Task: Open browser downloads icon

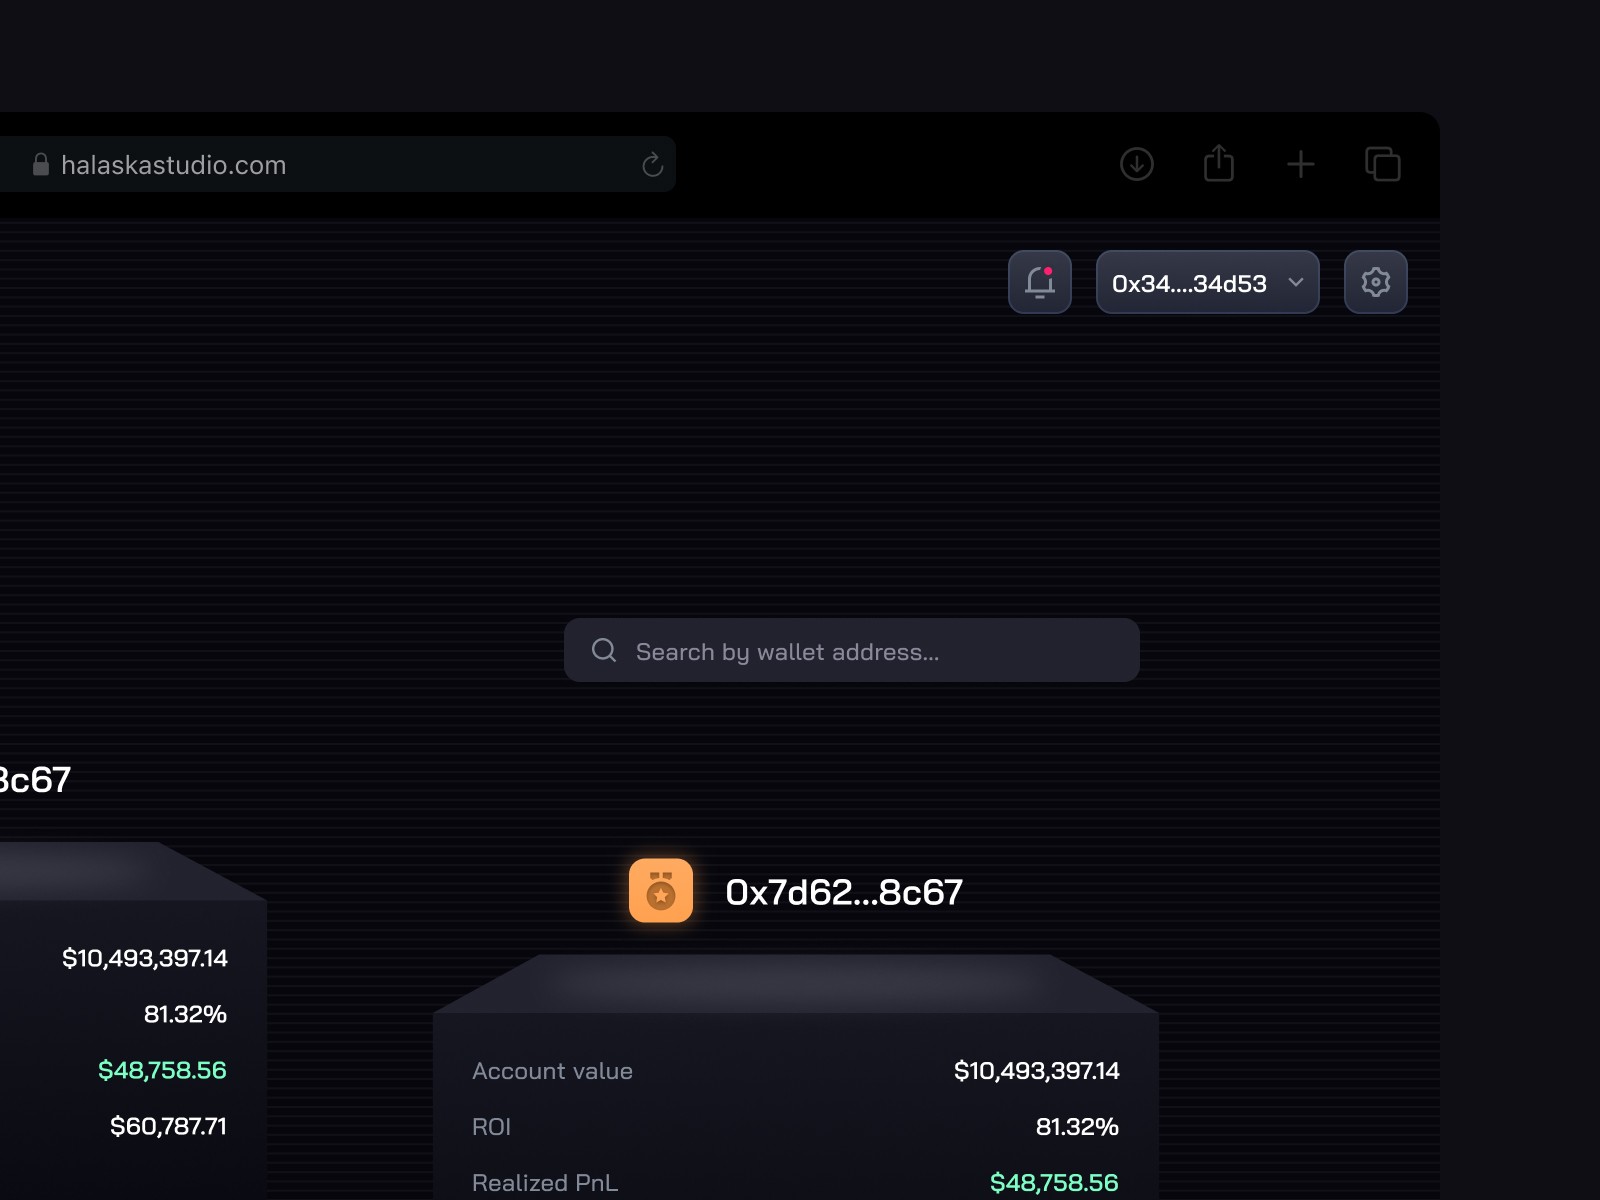Action: point(1137,164)
